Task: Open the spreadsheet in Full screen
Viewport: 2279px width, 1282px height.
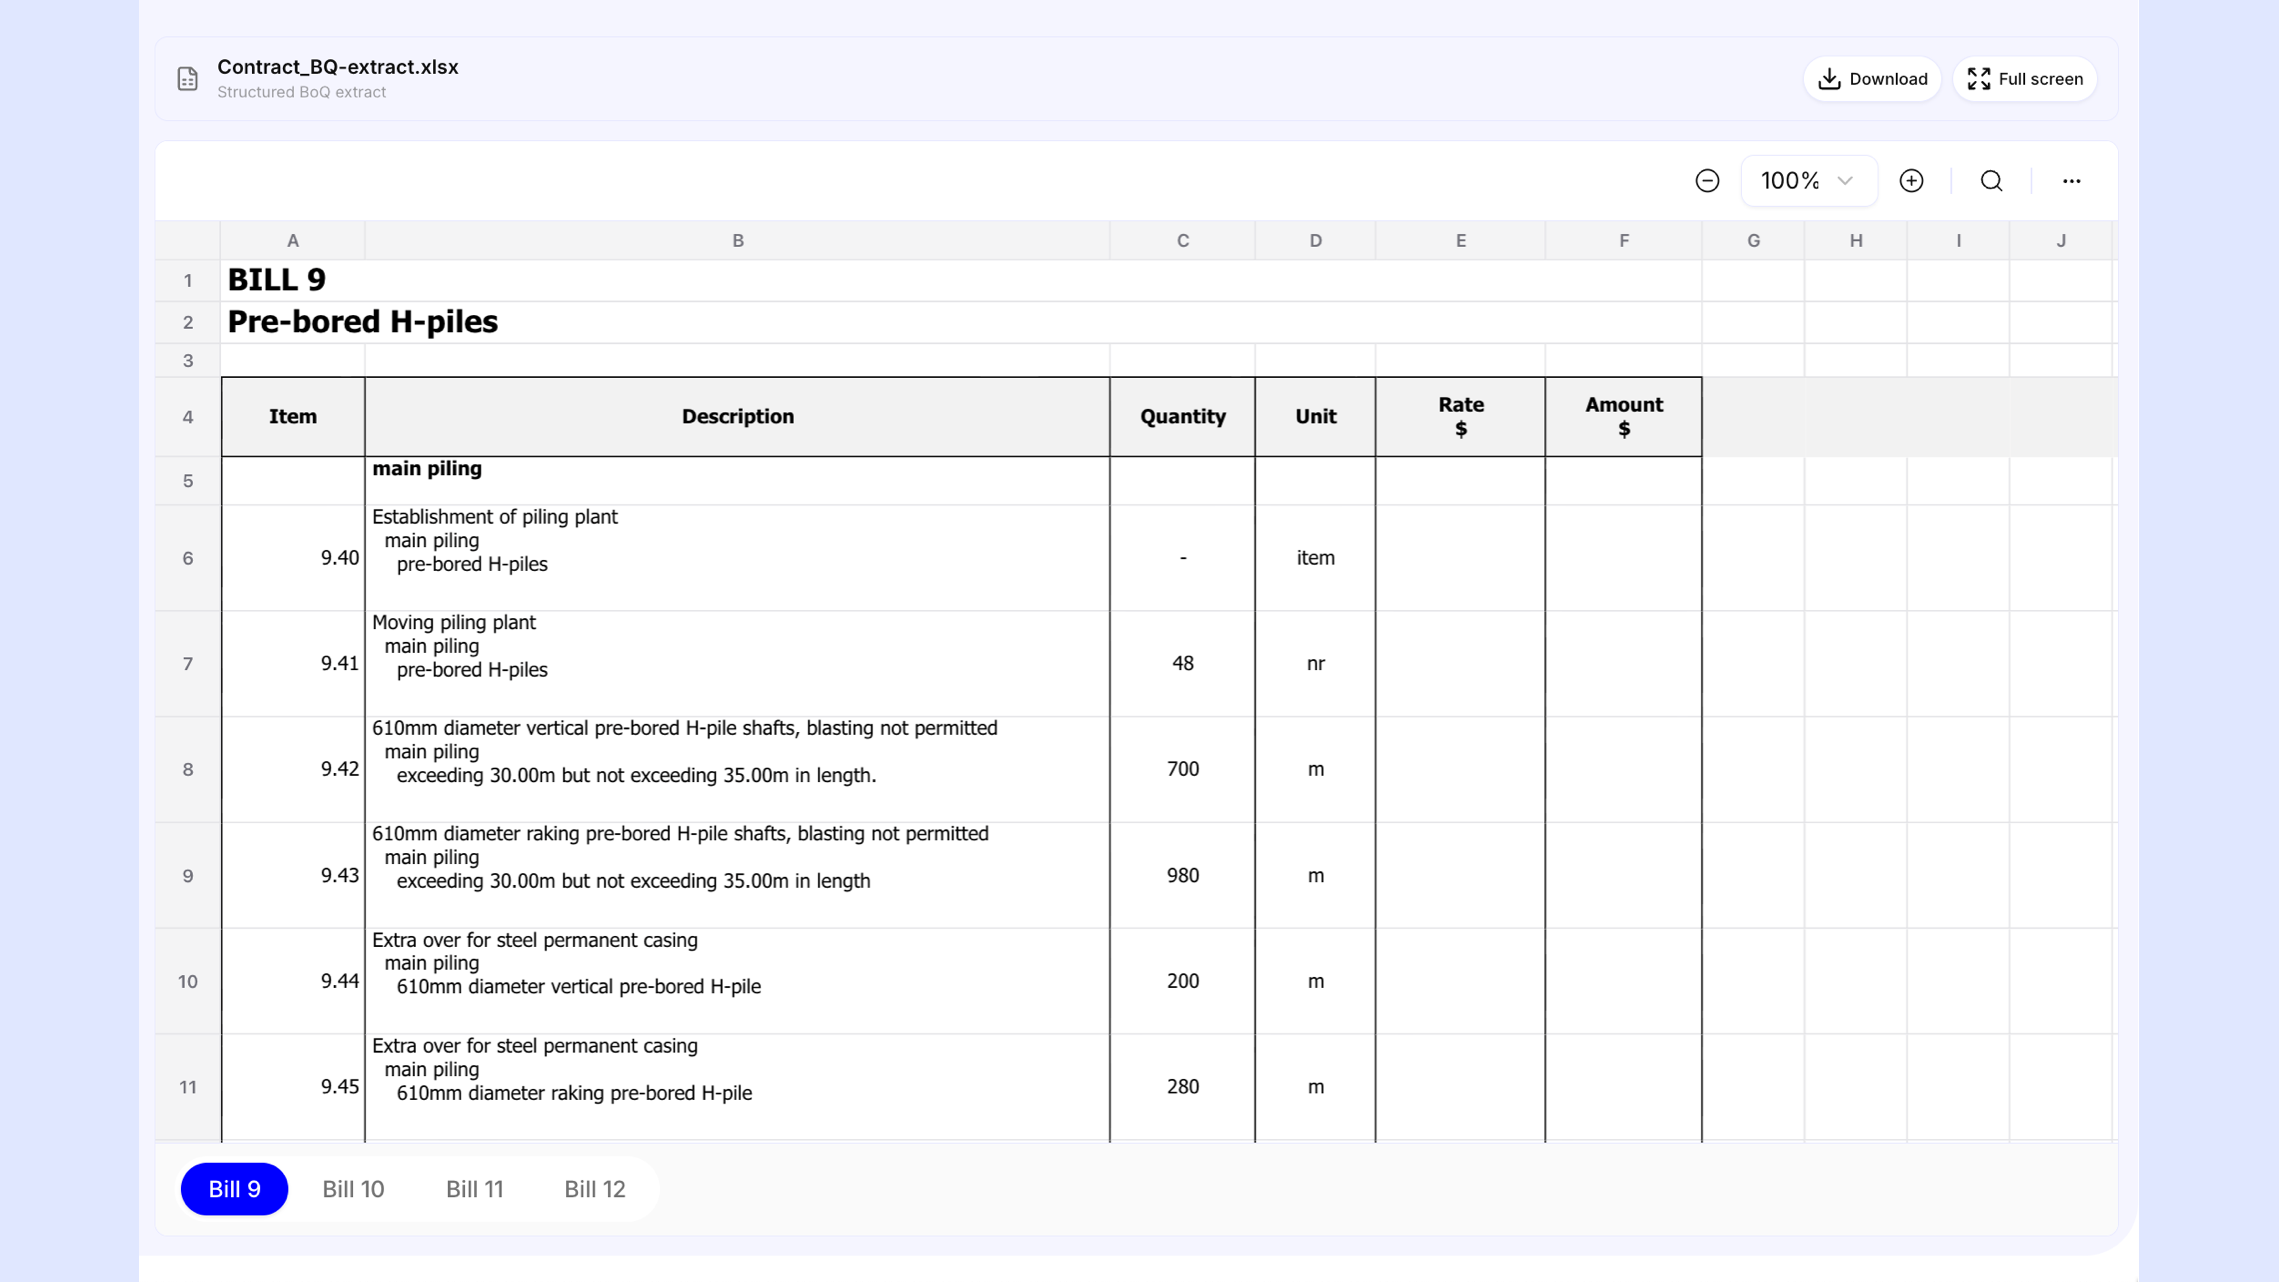Action: click(2024, 79)
